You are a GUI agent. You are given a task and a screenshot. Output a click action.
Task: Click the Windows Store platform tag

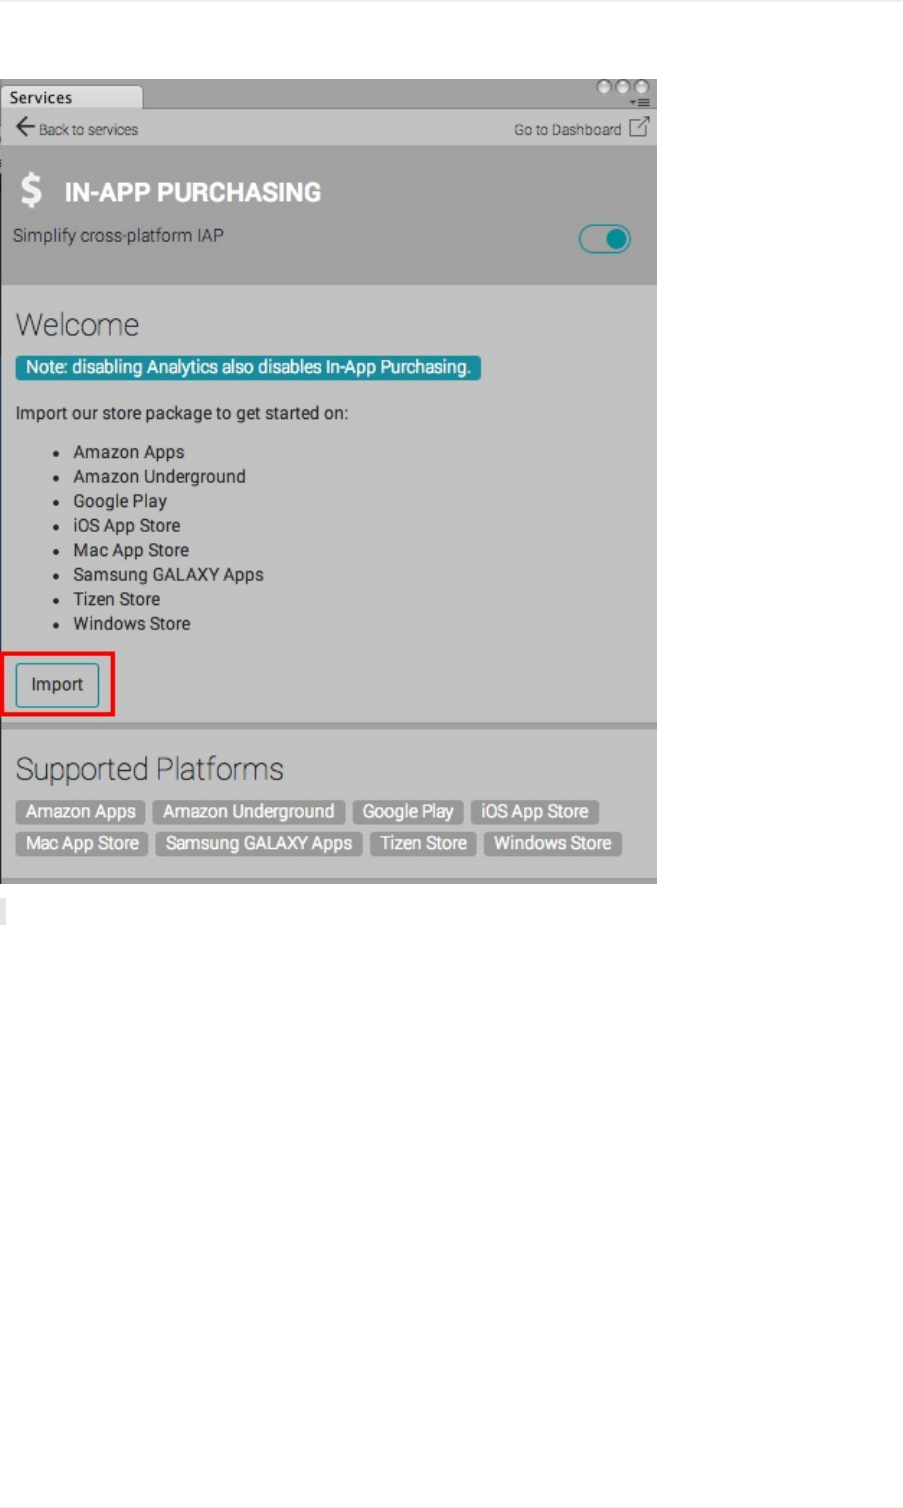553,844
